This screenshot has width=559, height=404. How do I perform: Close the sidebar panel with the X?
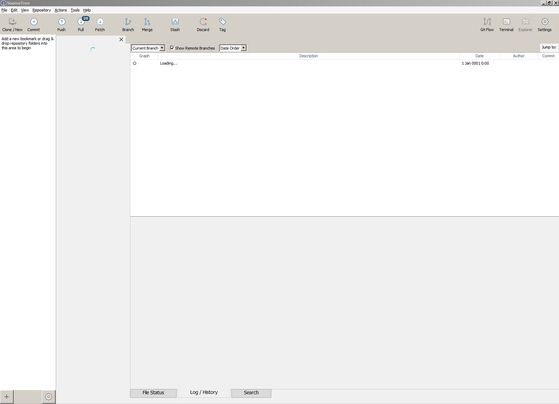click(x=121, y=40)
